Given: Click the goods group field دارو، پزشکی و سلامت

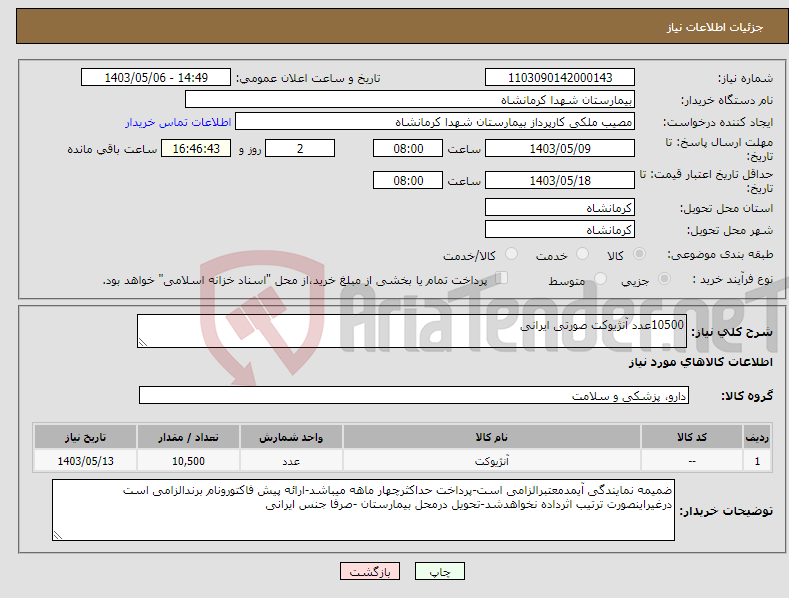Looking at the screenshot, I should coord(414,396).
